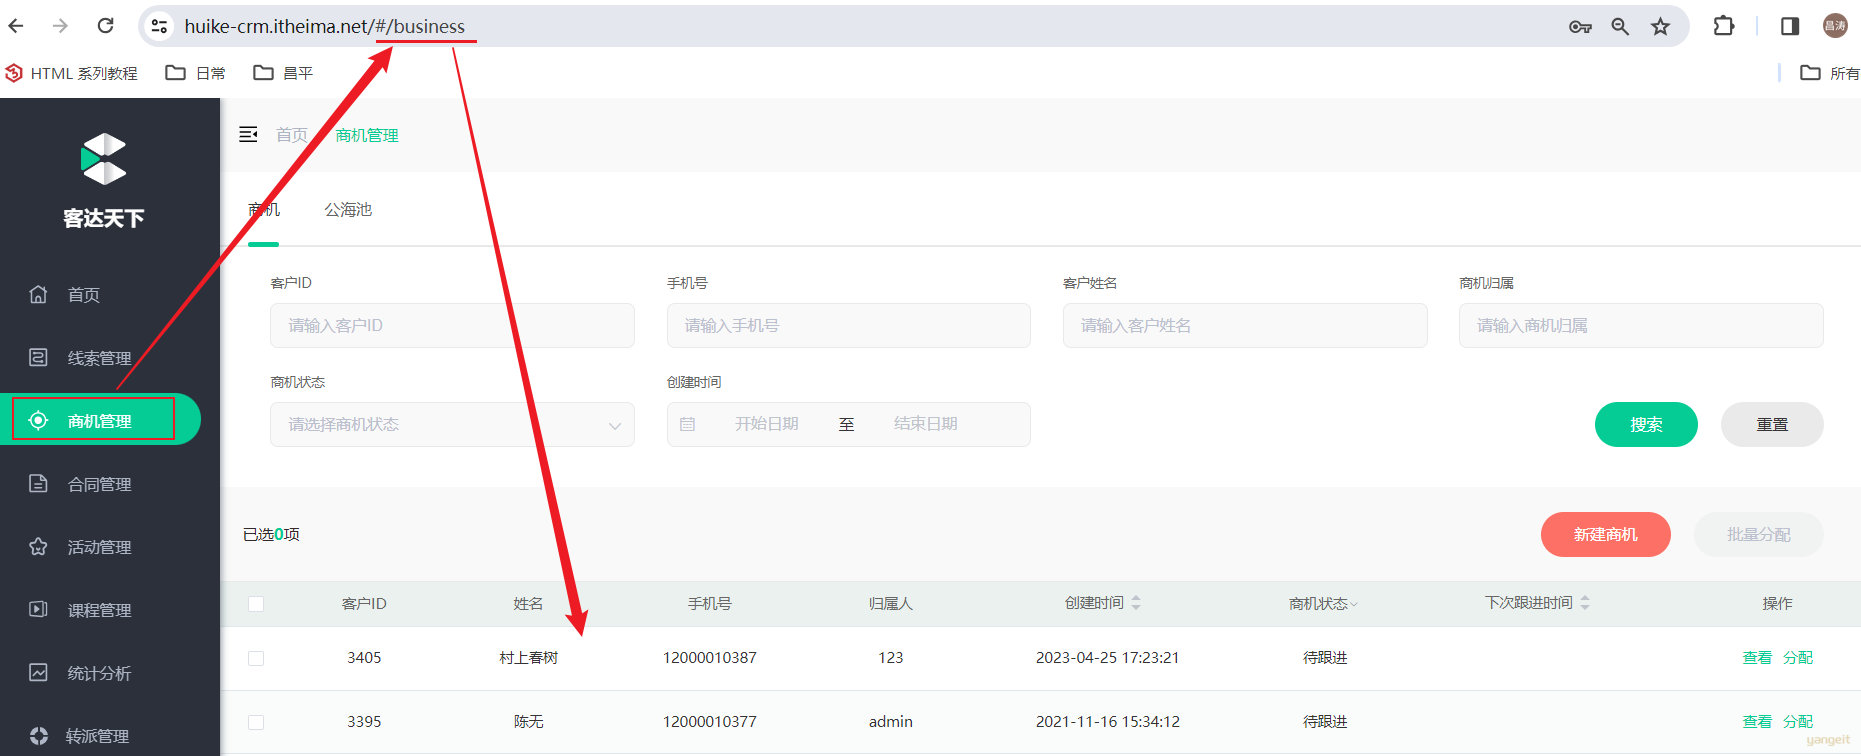Click the 搜索 button
The height and width of the screenshot is (756, 1861).
coord(1646,424)
